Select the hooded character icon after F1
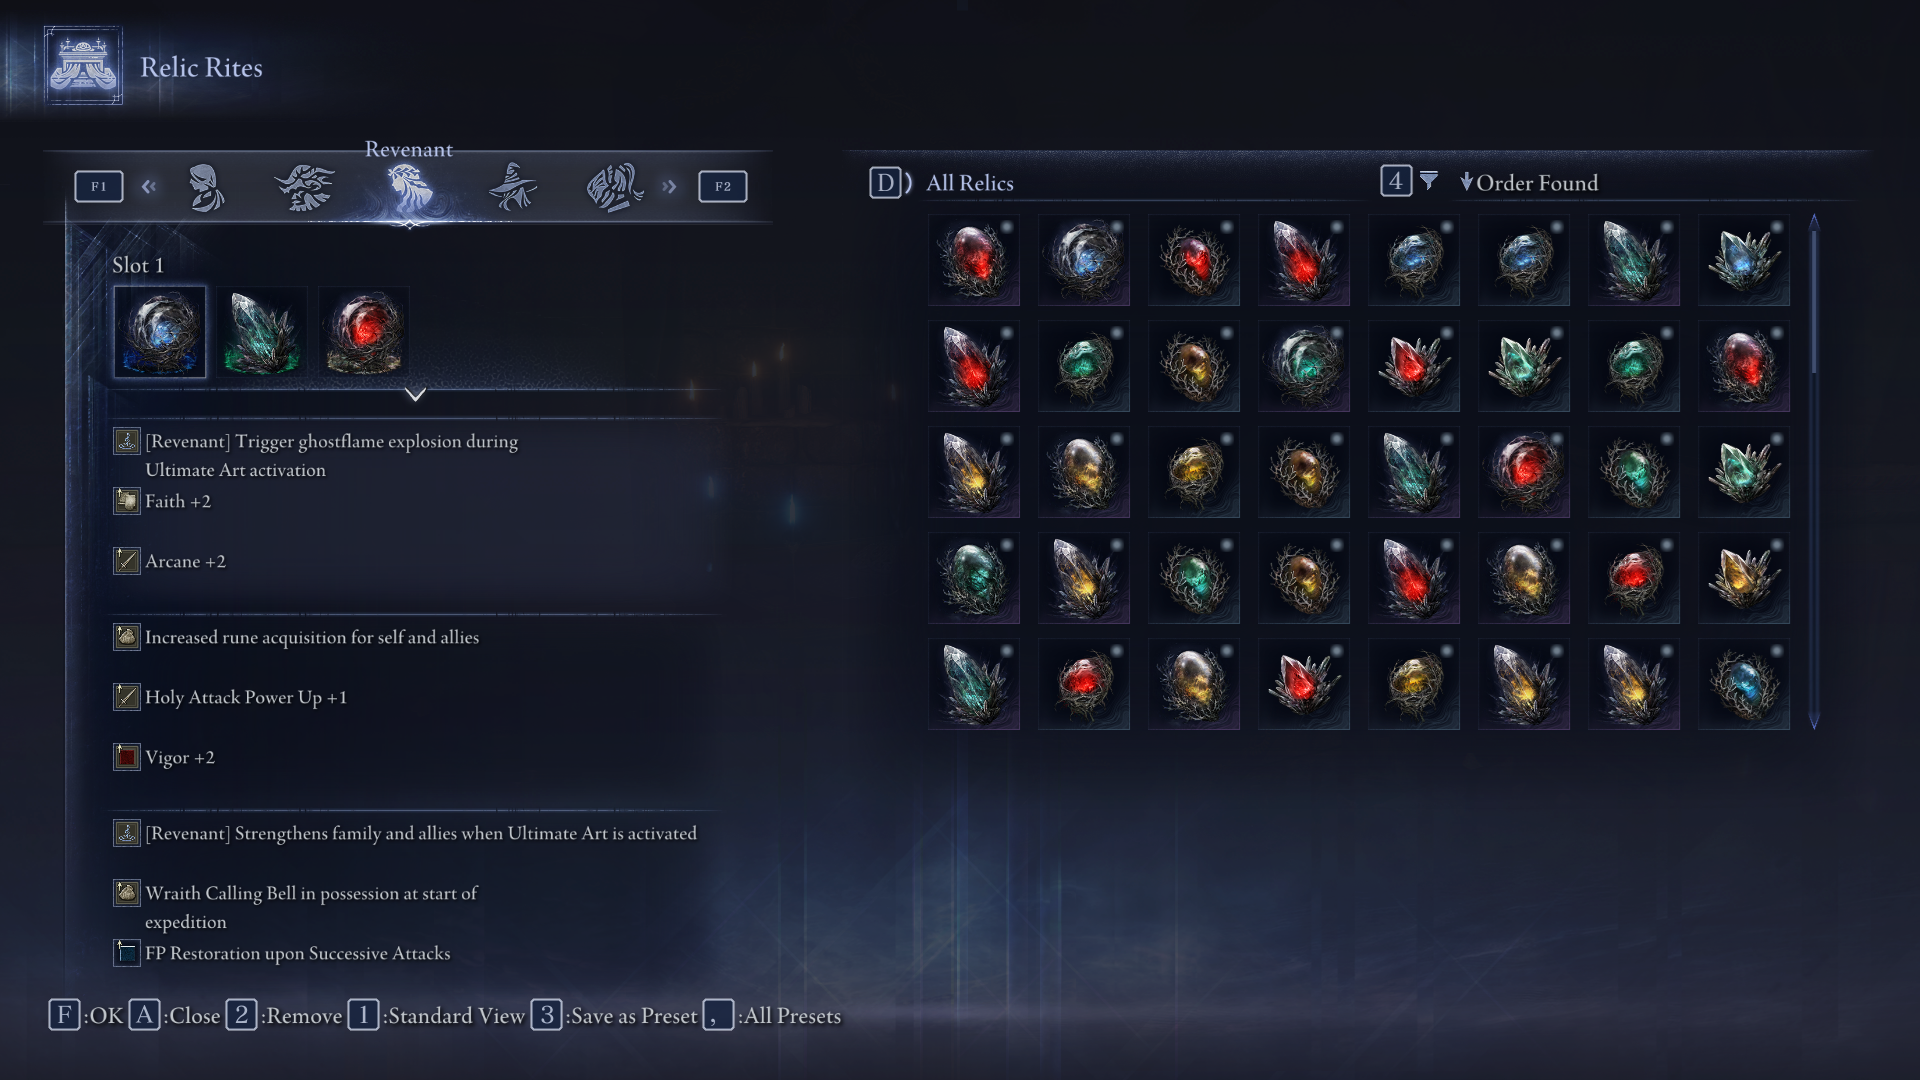Screen dimensions: 1920x1080 [206, 187]
